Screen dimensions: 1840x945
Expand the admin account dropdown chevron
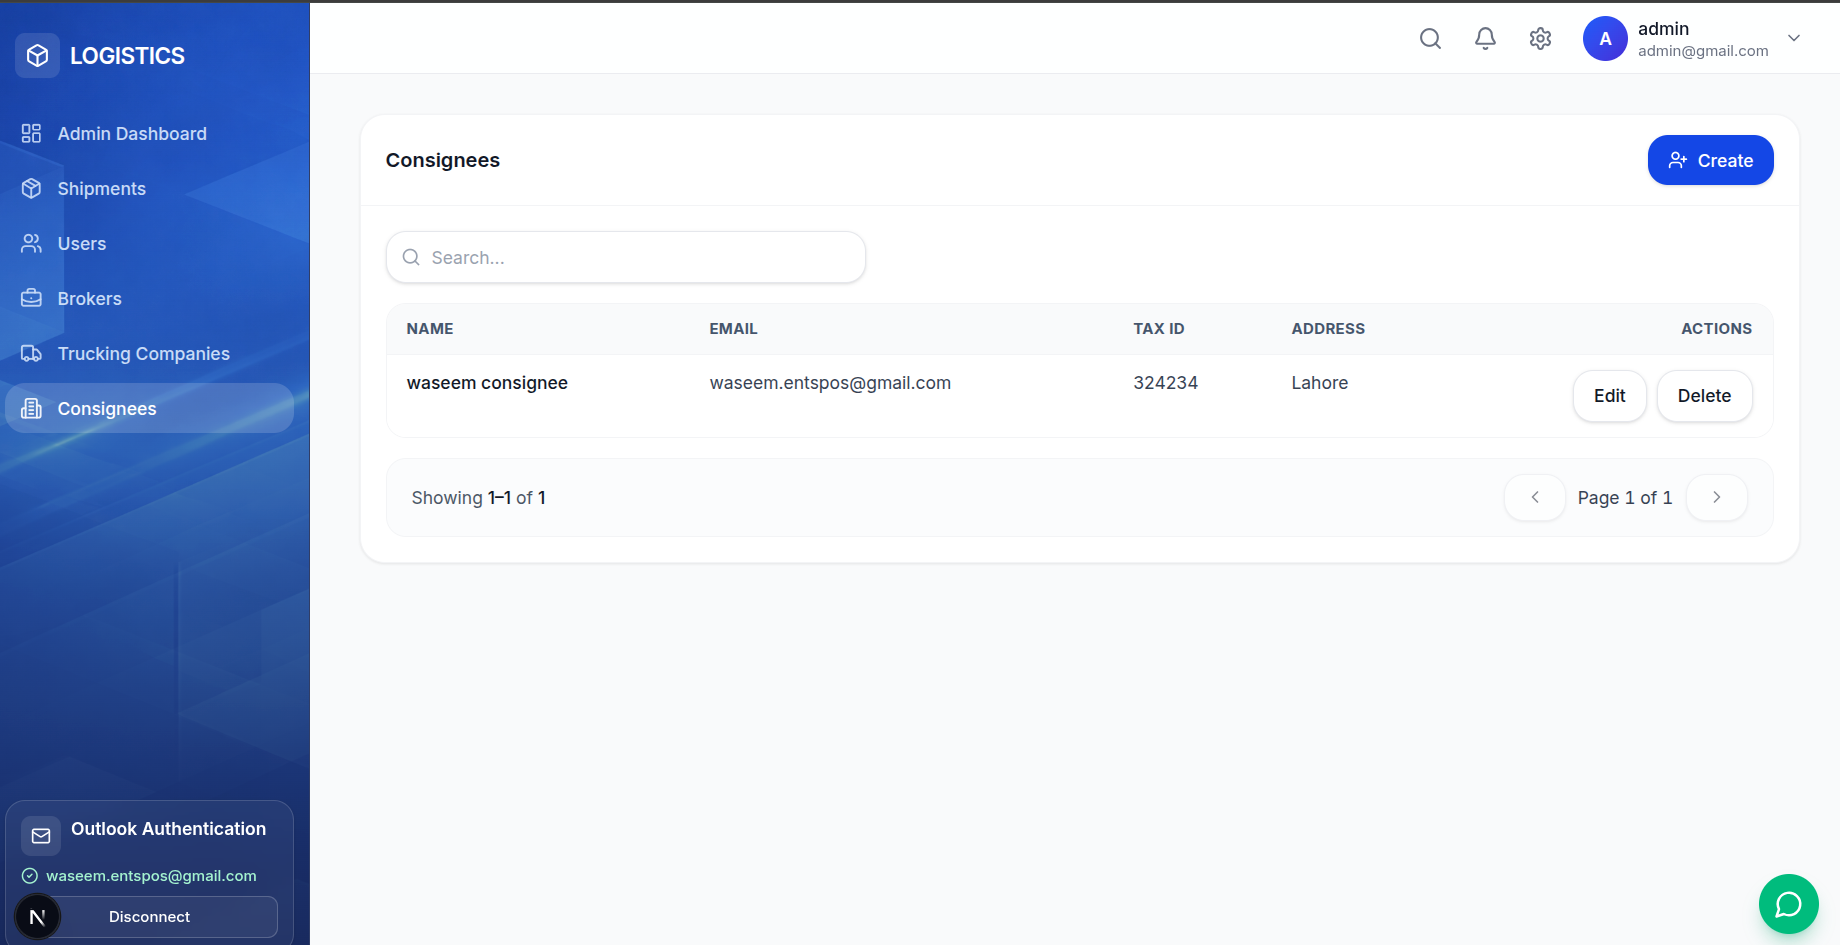pos(1794,38)
